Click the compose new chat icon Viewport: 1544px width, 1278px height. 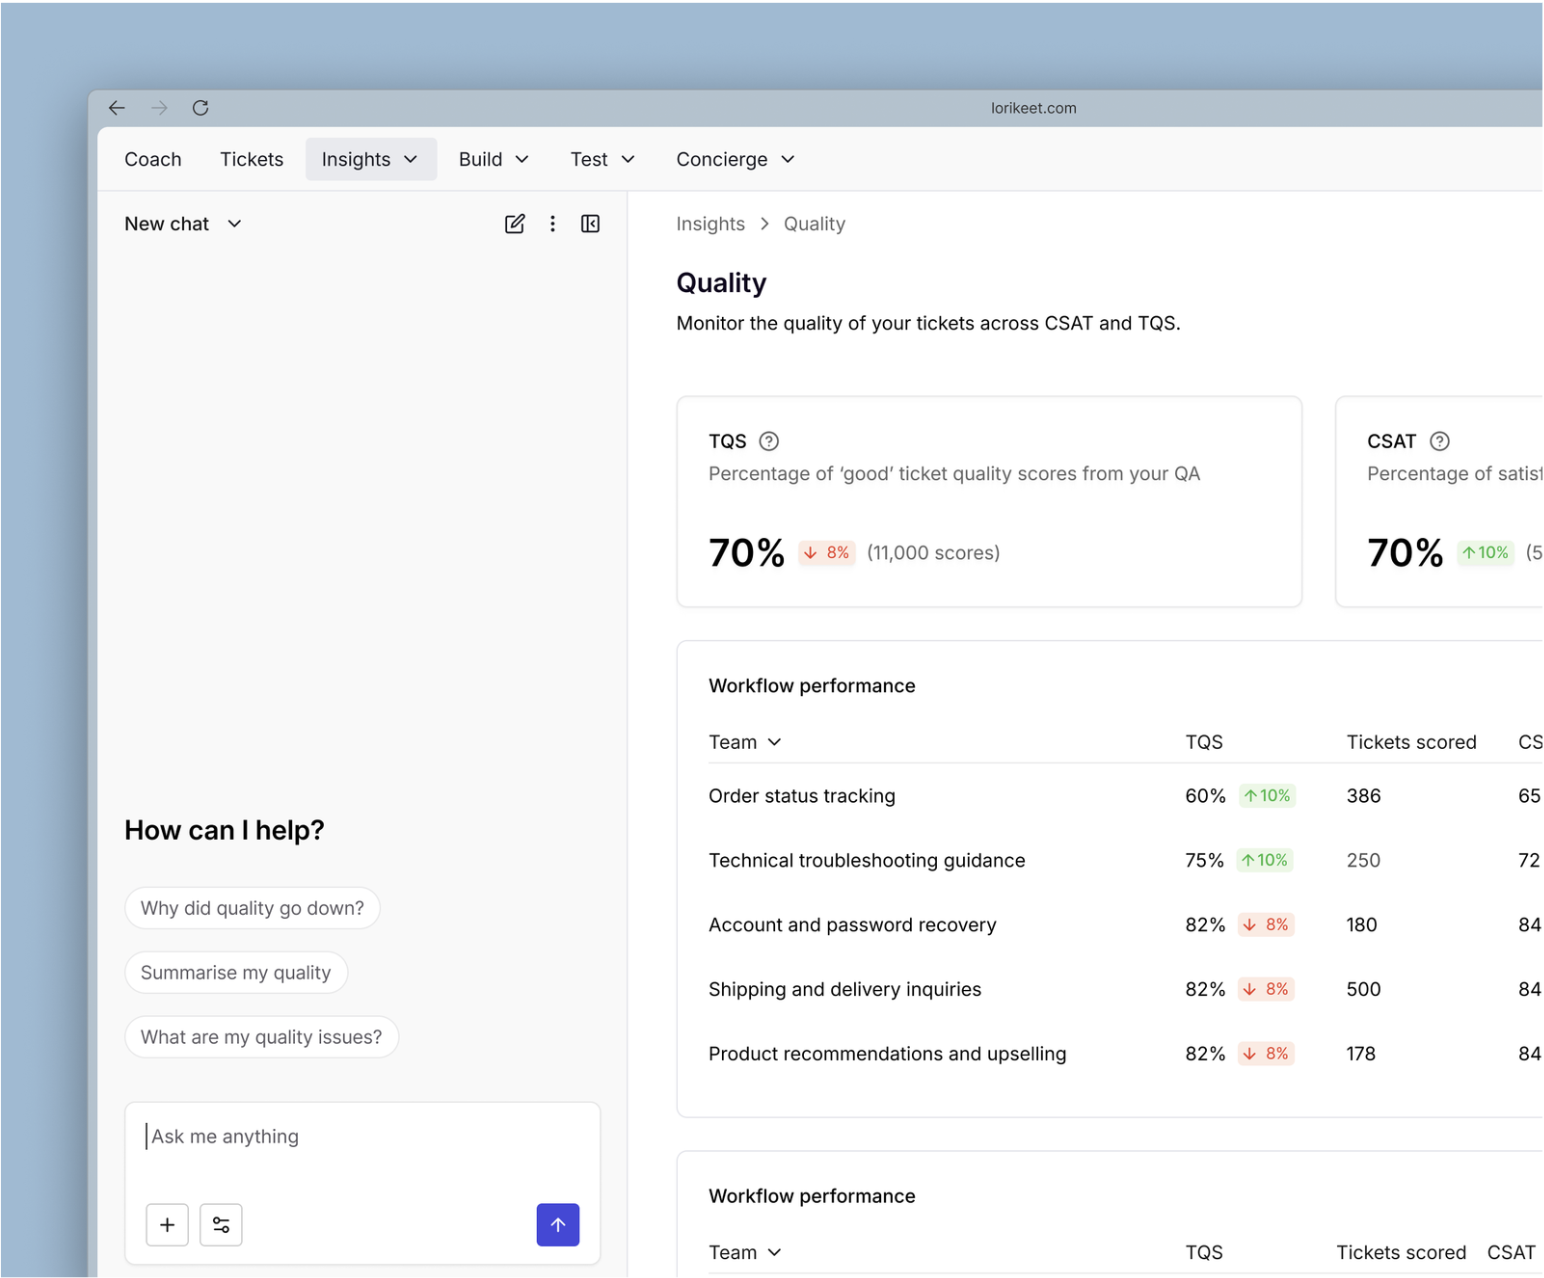click(x=515, y=224)
